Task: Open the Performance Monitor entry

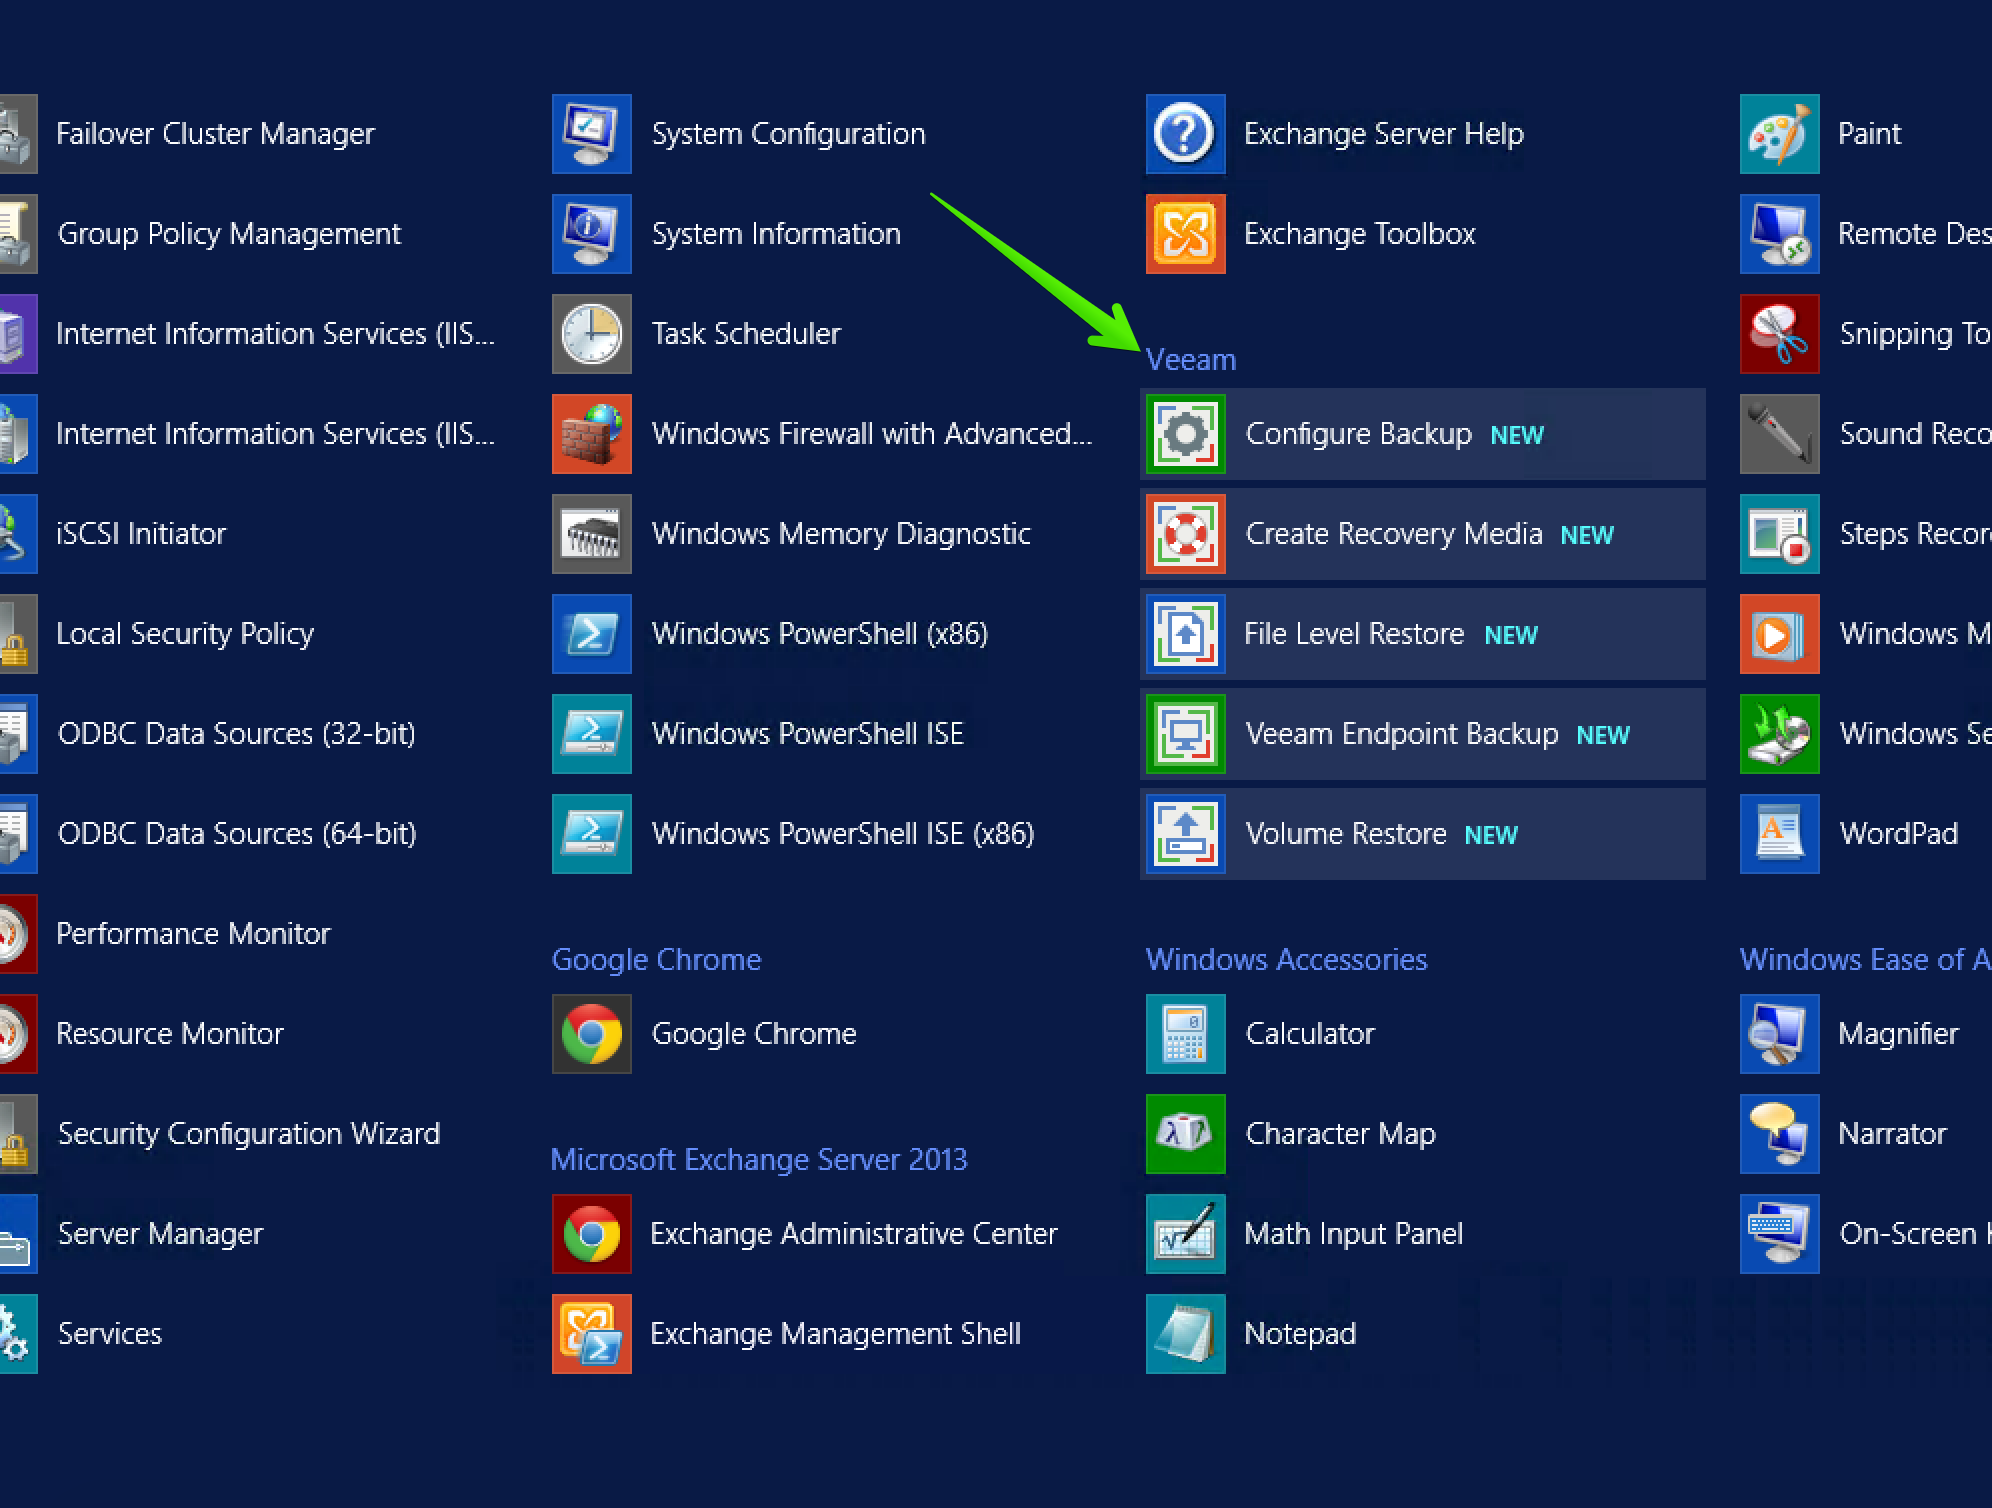Action: 193,934
